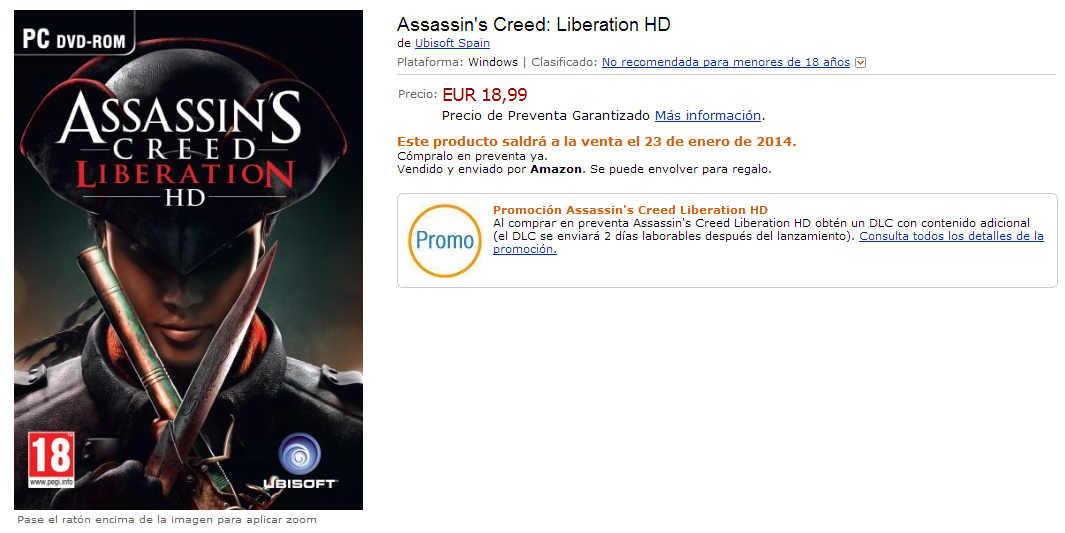Viewport: 1065px width, 533px height.
Task: Click the product title 'Assassin's Creed: Liberation HD'
Action: pyautogui.click(x=533, y=24)
